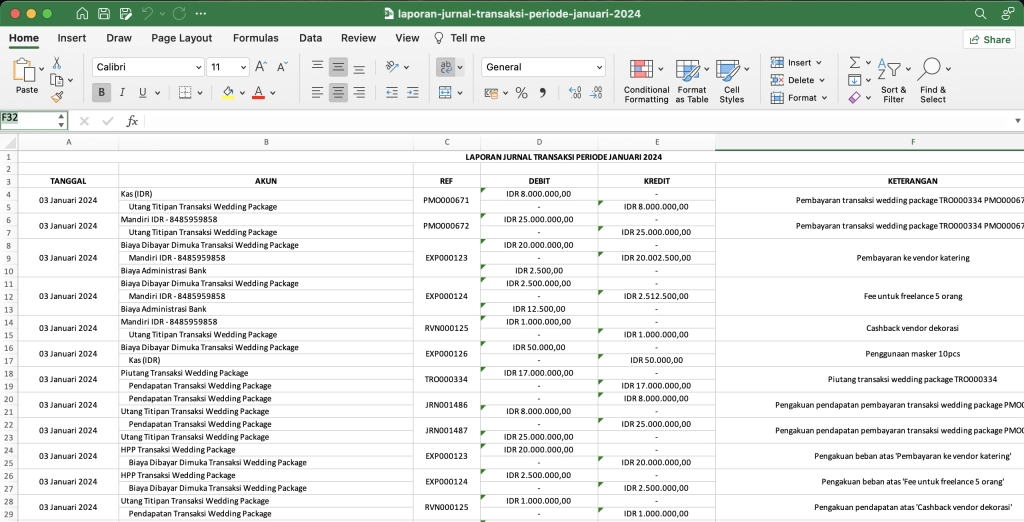Click the fx insert function icon

coord(132,121)
